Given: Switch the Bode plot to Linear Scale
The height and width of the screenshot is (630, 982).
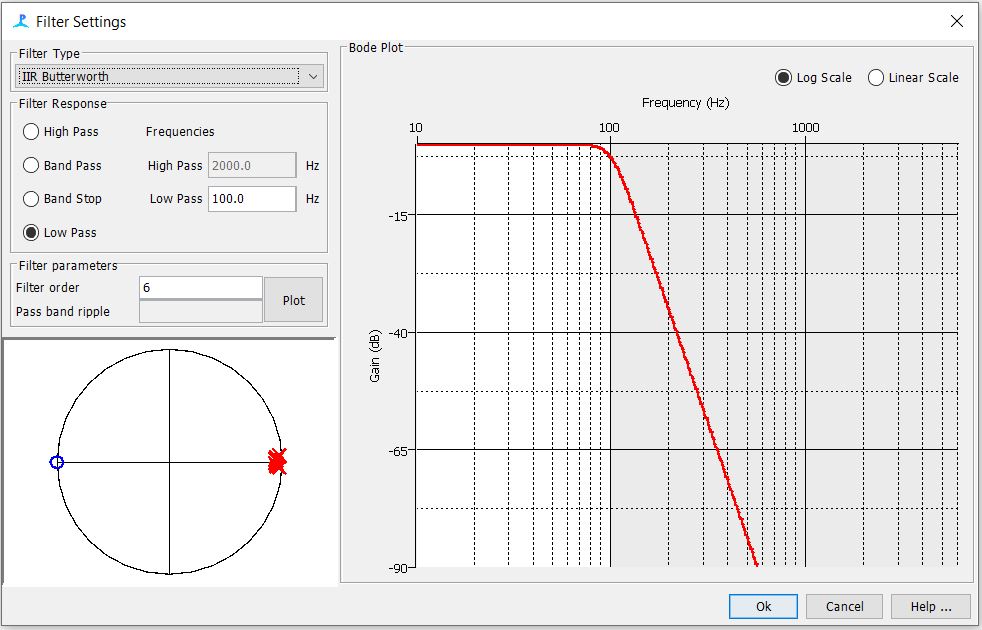Looking at the screenshot, I should [876, 78].
